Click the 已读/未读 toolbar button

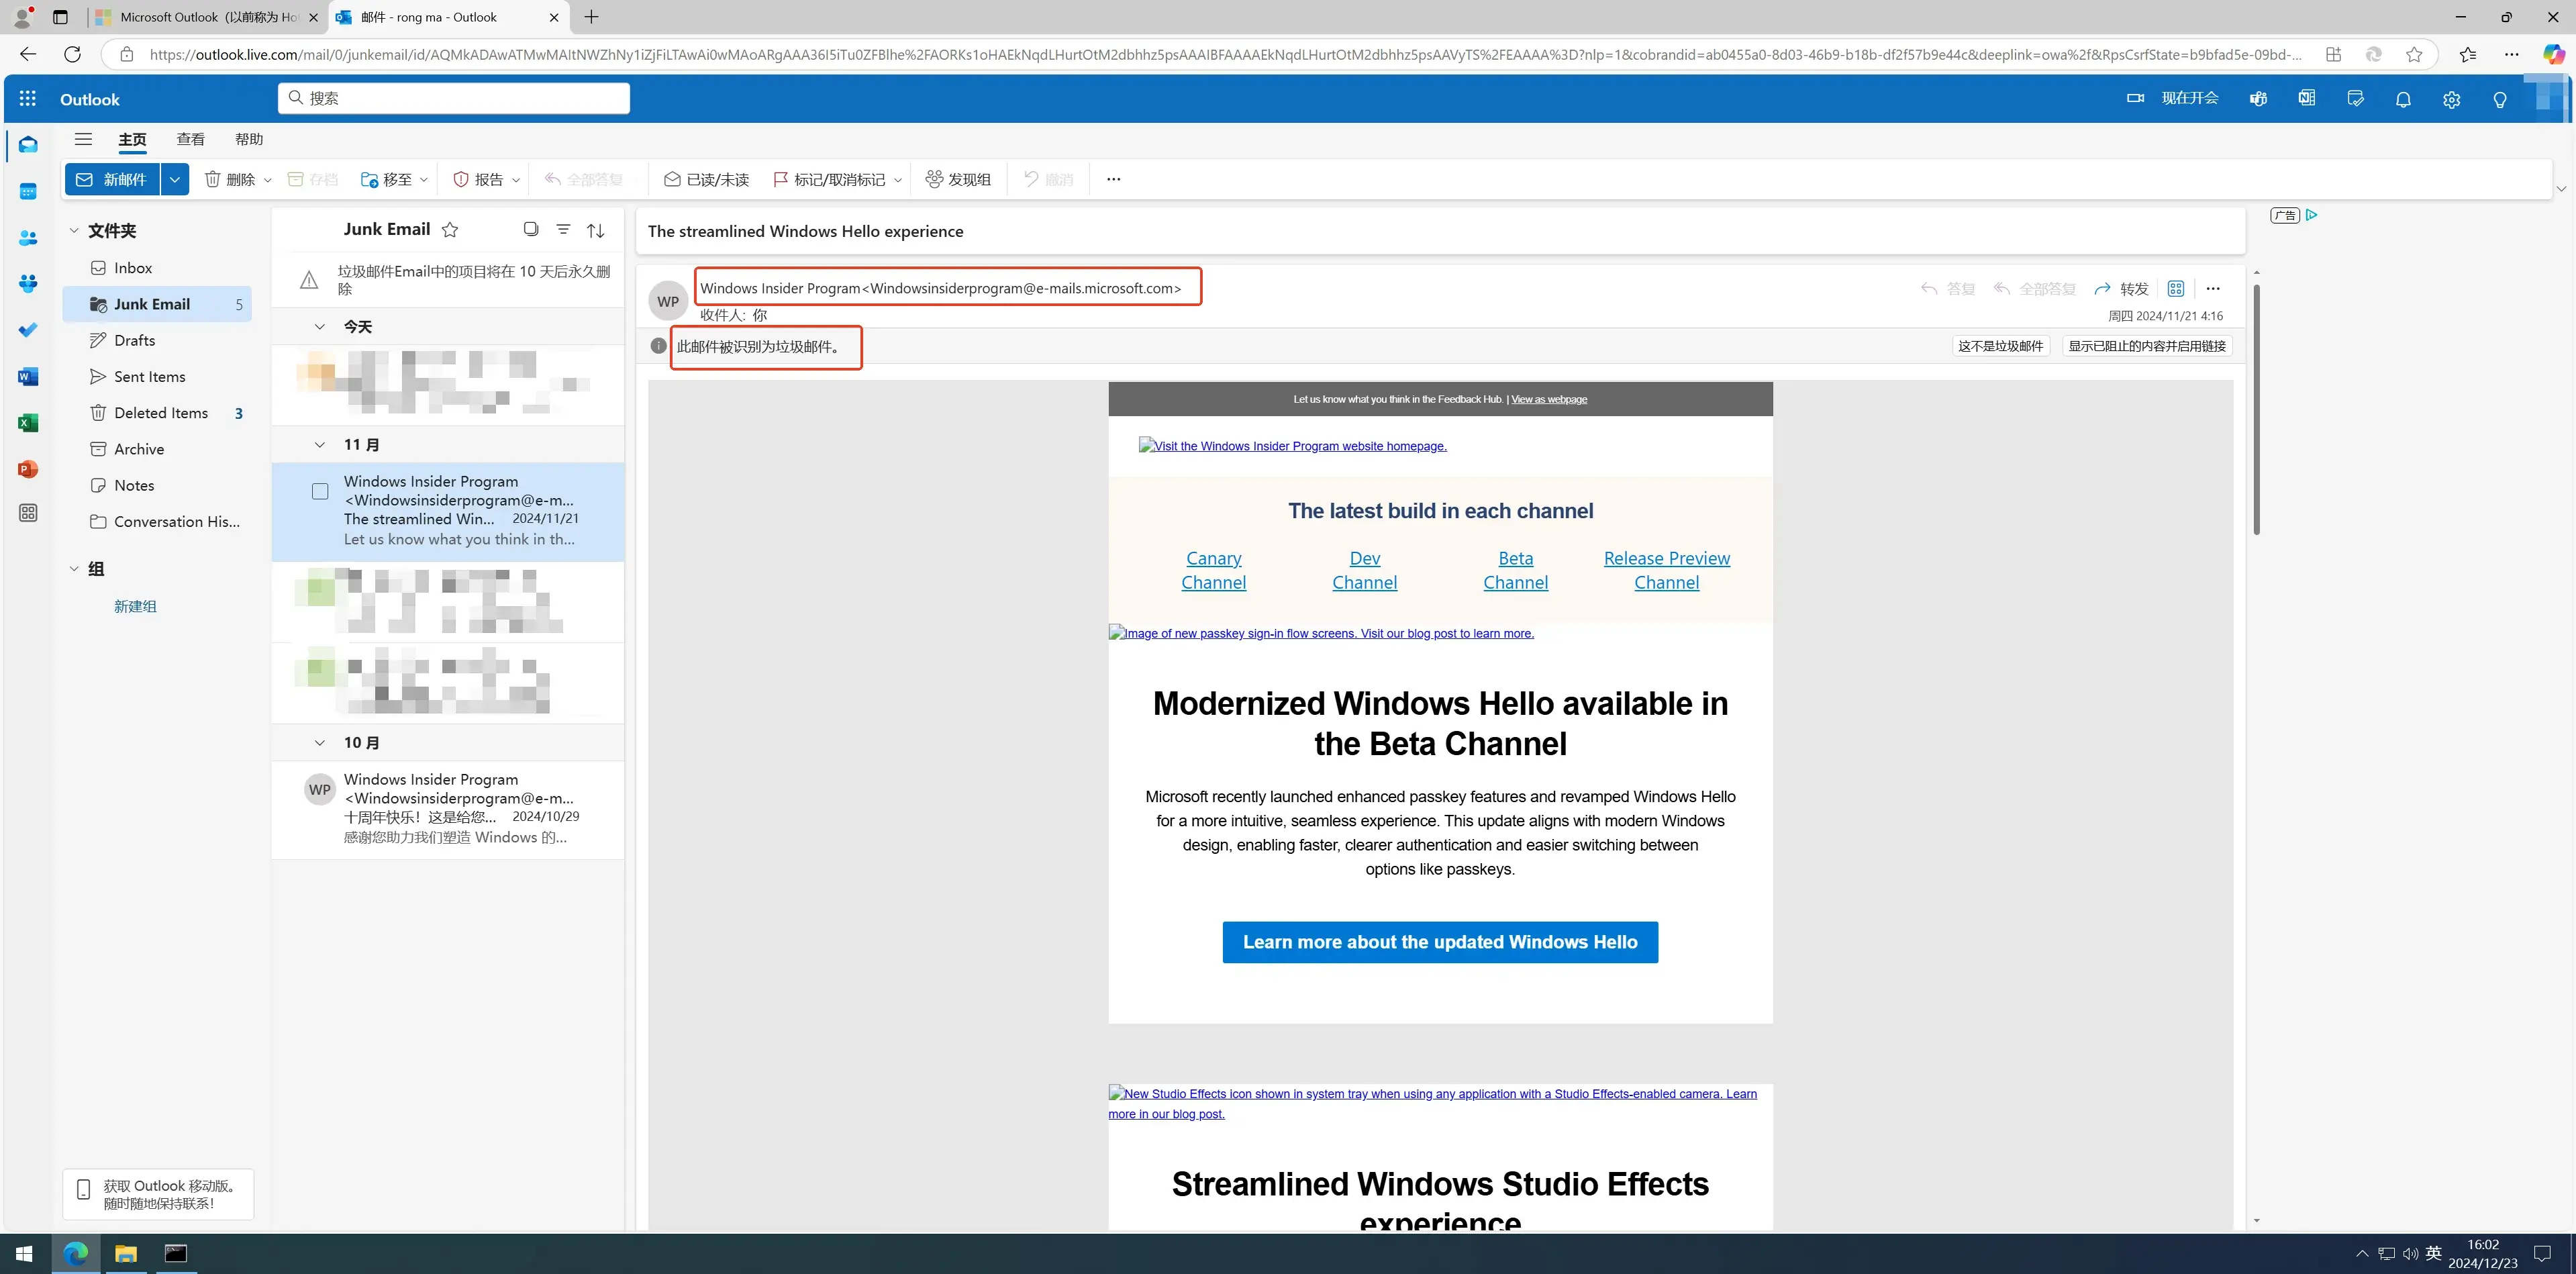[x=706, y=179]
